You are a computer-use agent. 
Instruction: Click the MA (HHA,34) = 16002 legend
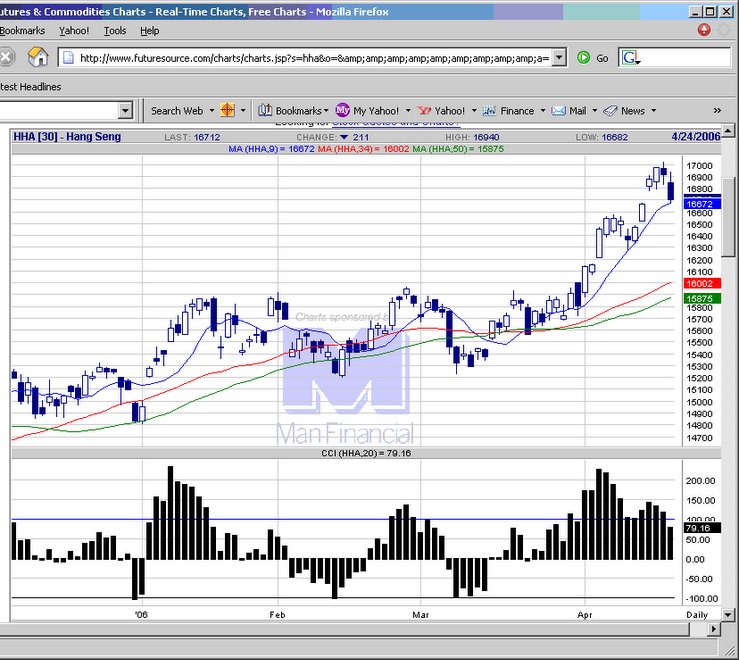(363, 149)
